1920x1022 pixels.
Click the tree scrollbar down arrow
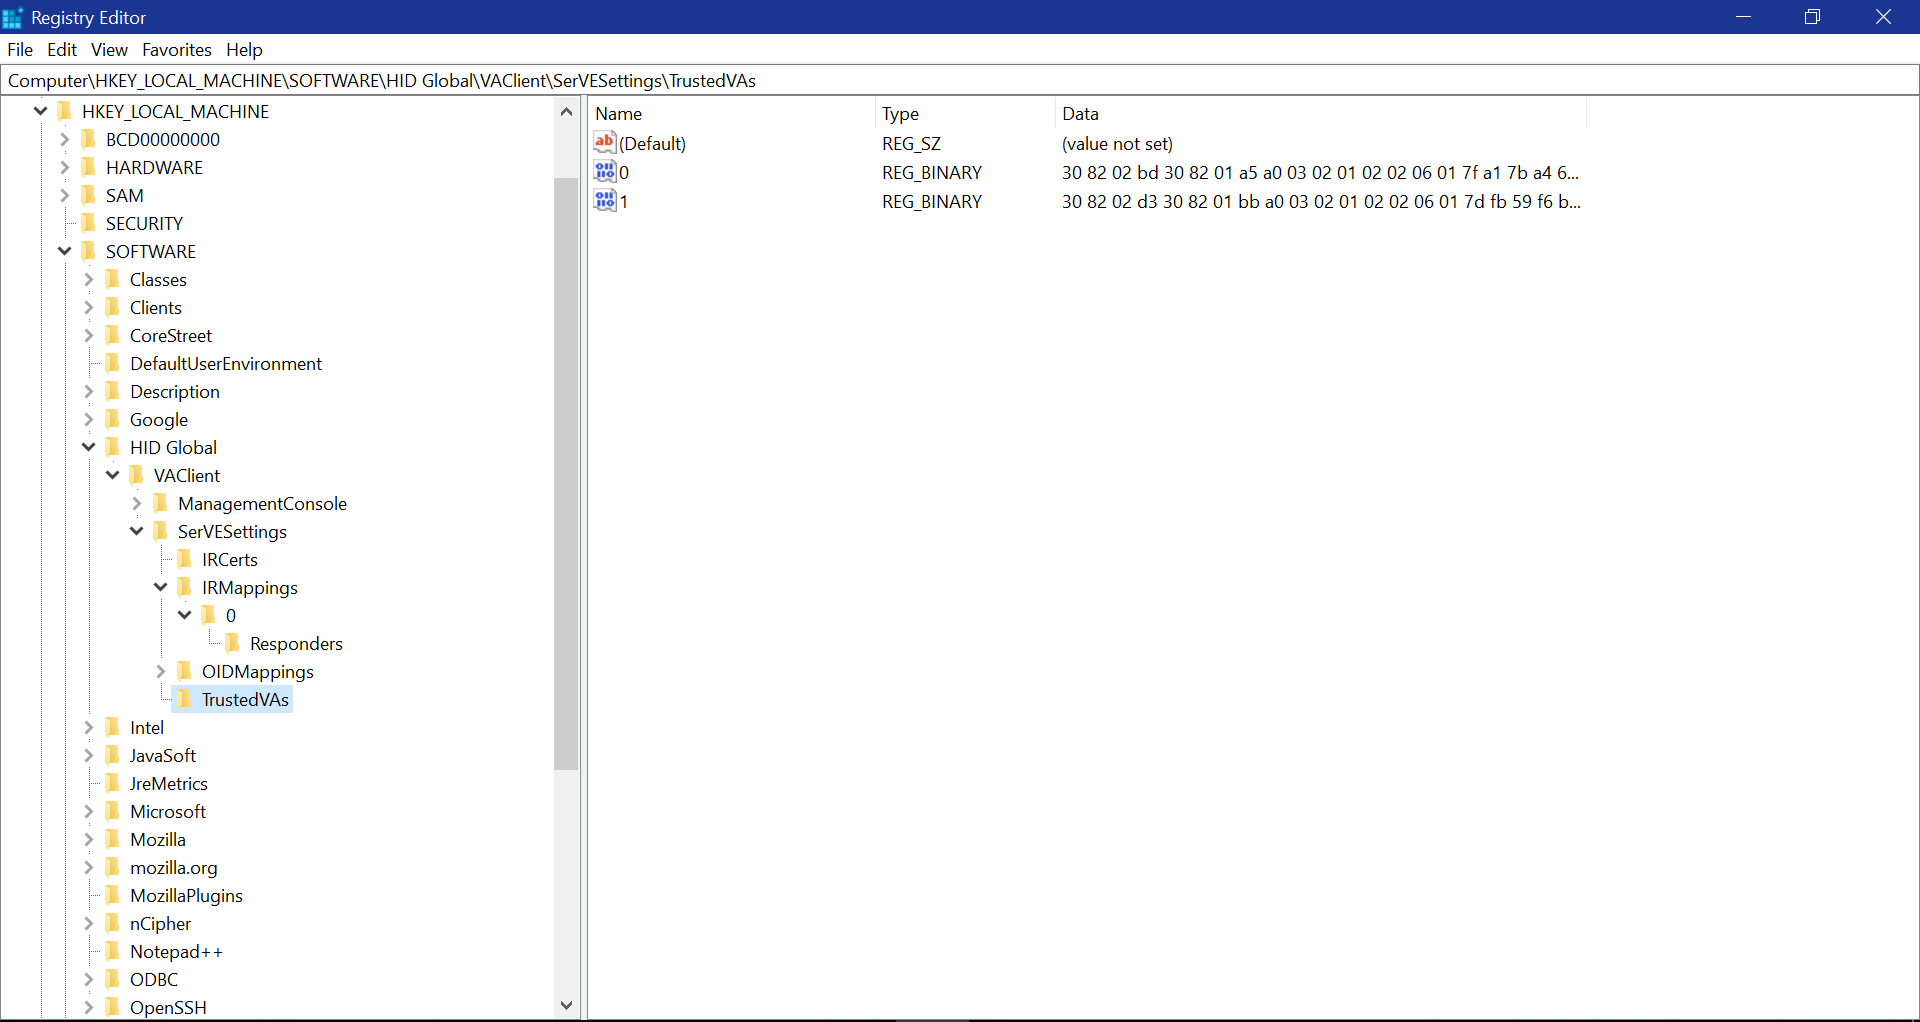(x=567, y=1006)
